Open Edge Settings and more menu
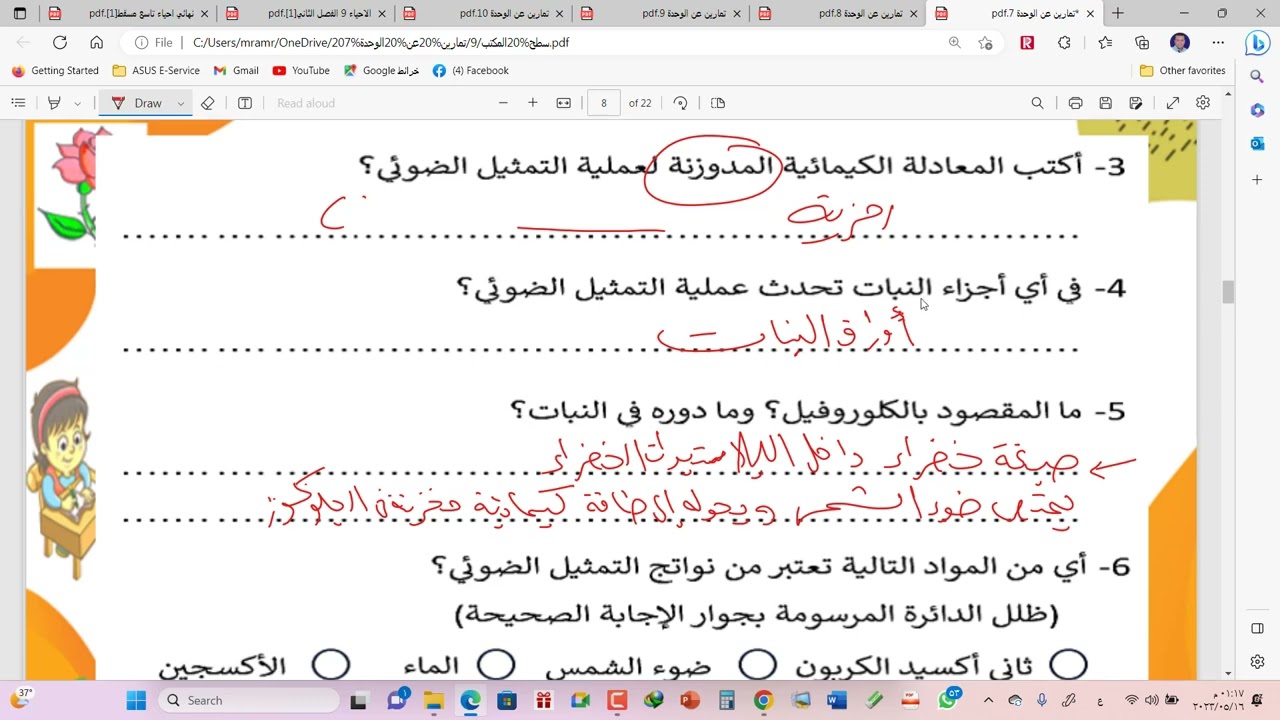 [x=1218, y=43]
